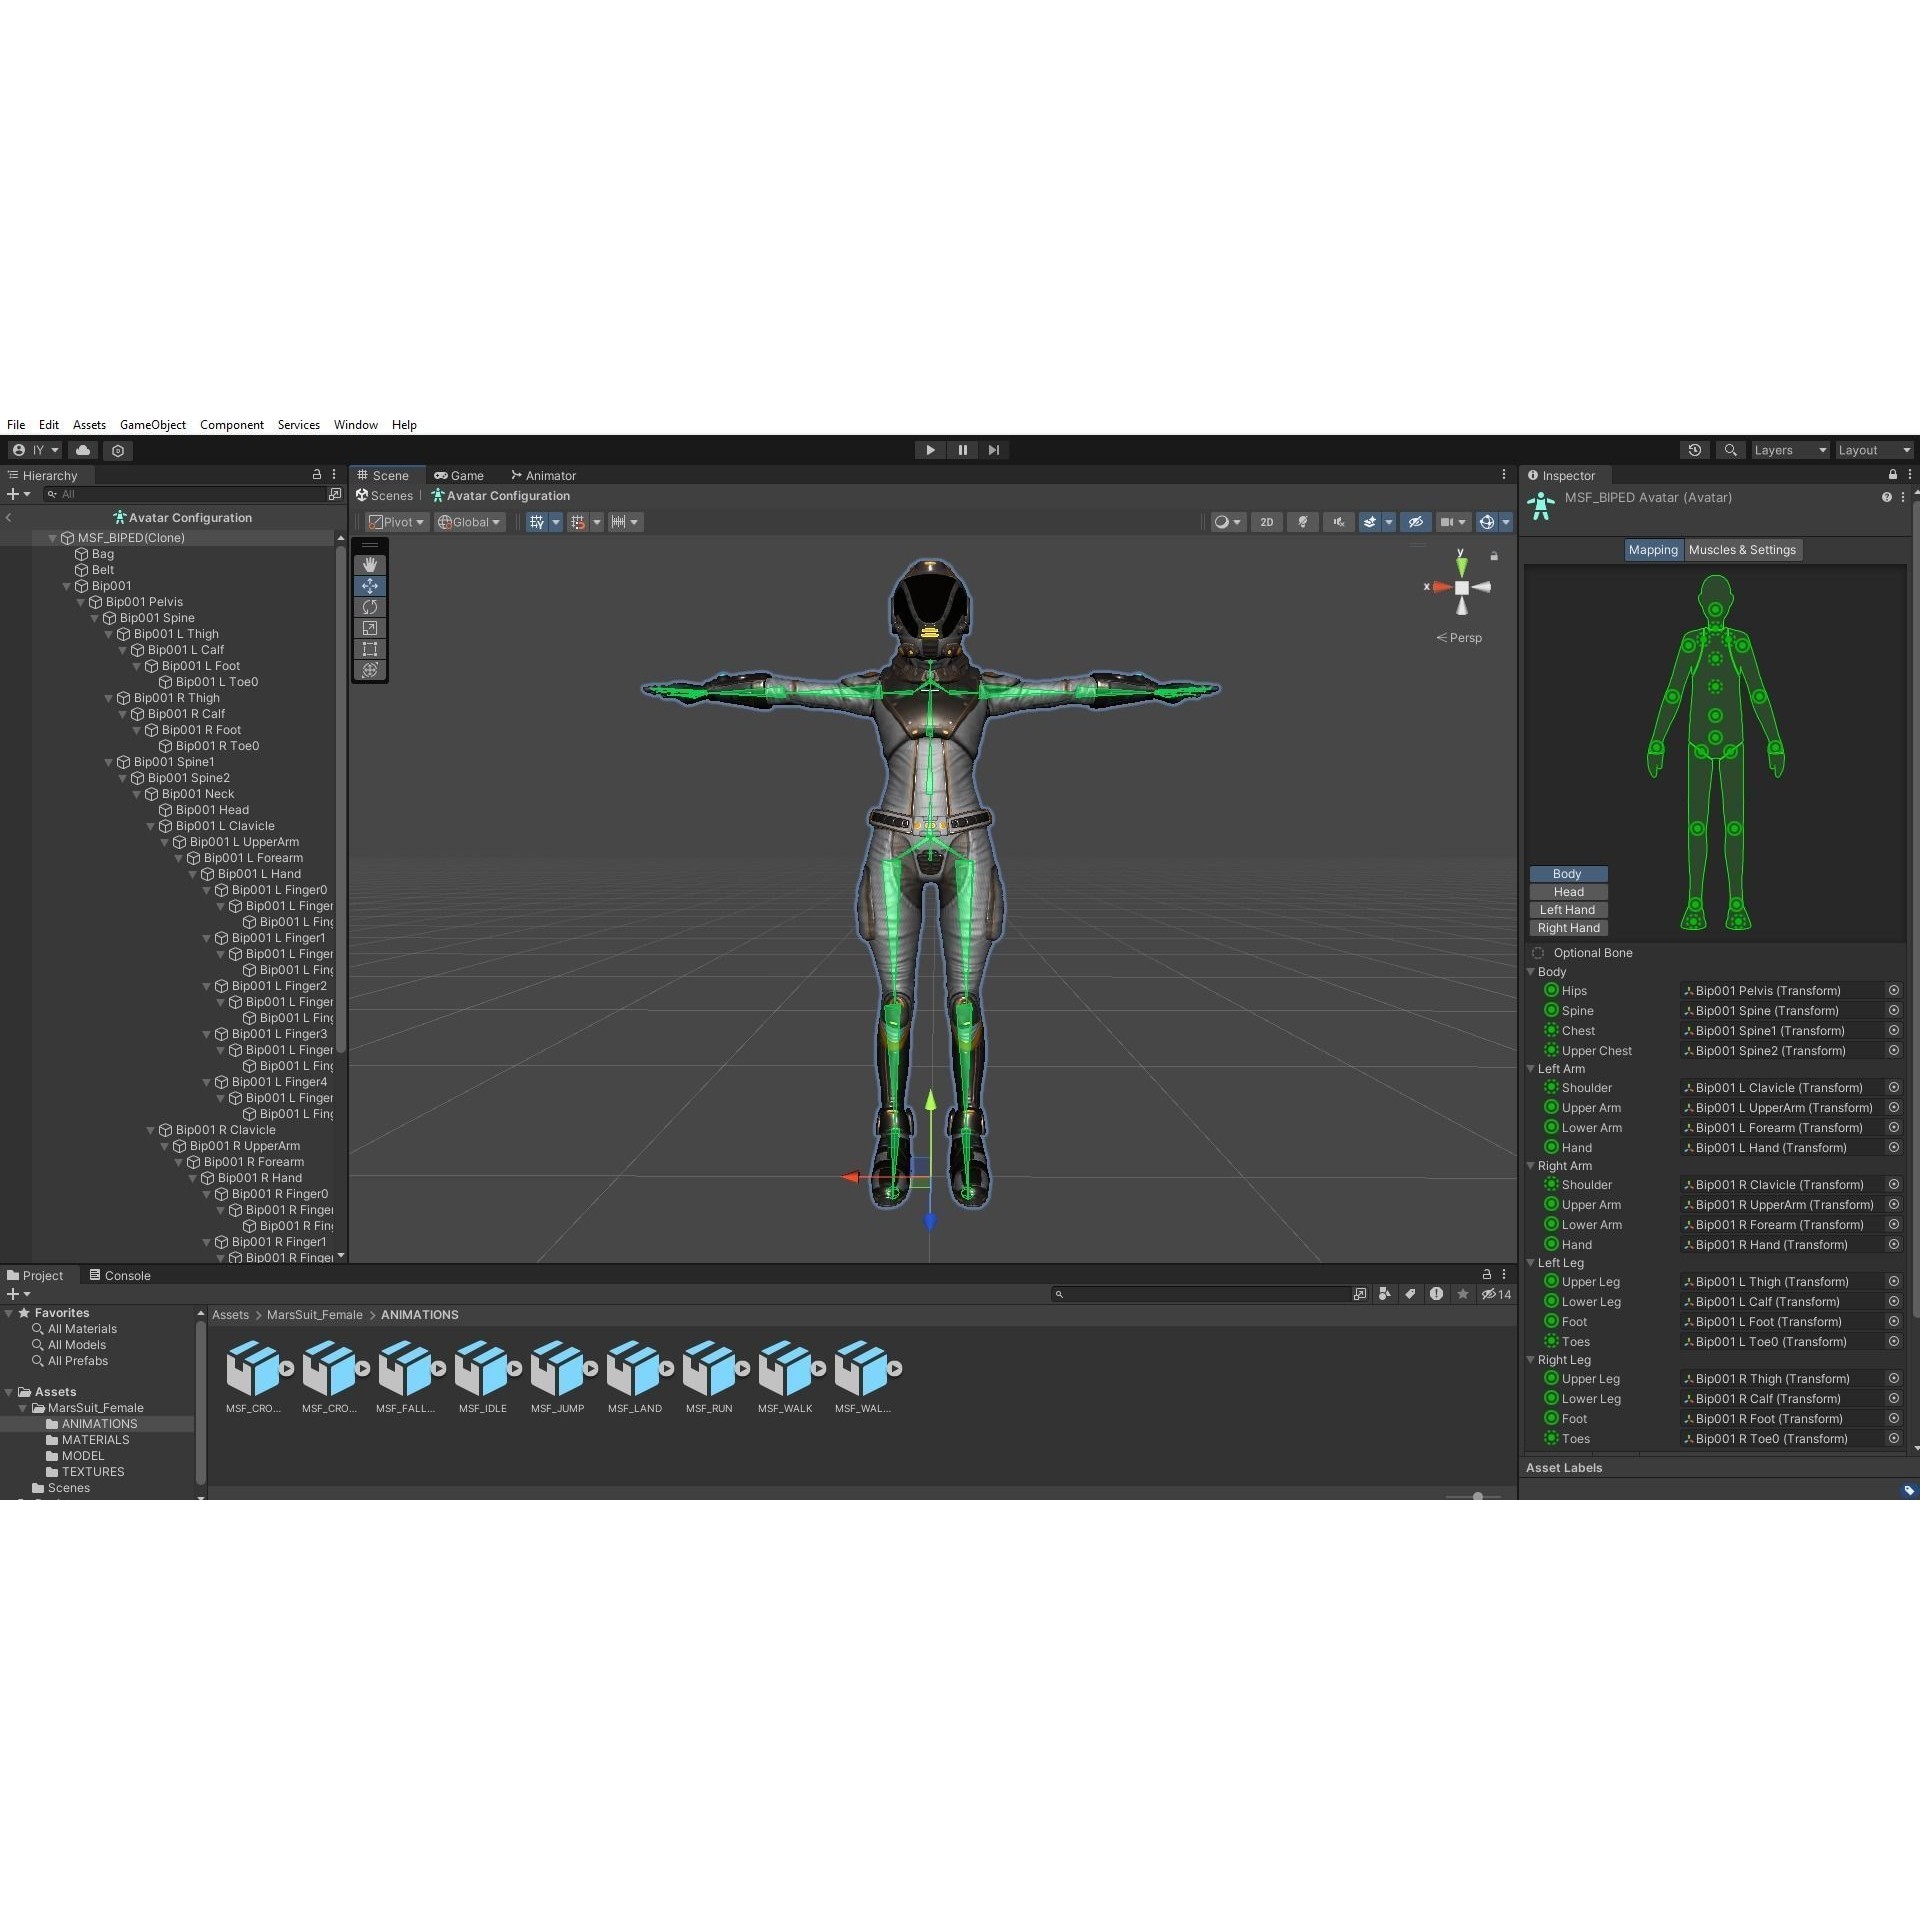Select the Rect tool in scene overlay

pyautogui.click(x=369, y=649)
